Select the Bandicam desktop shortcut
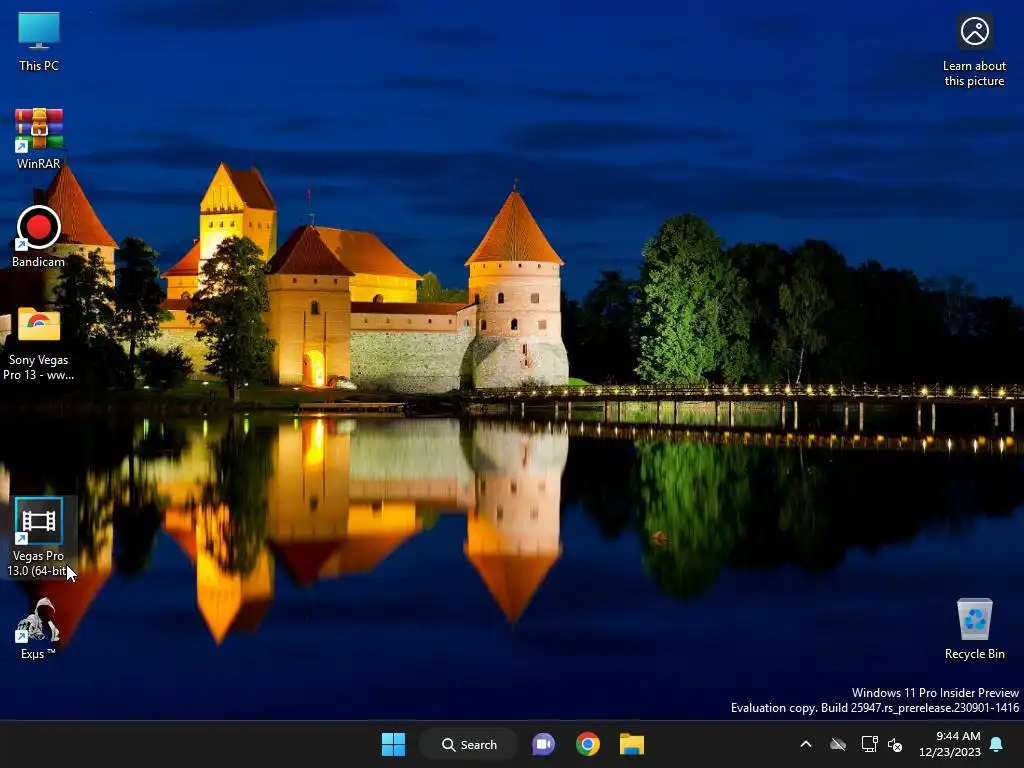This screenshot has height=768, width=1024. point(39,237)
